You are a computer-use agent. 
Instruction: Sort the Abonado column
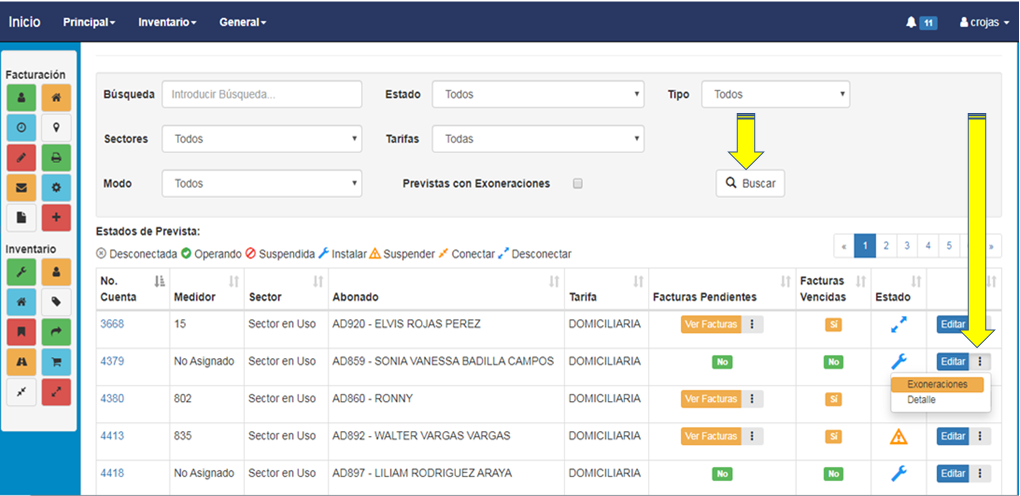click(554, 281)
